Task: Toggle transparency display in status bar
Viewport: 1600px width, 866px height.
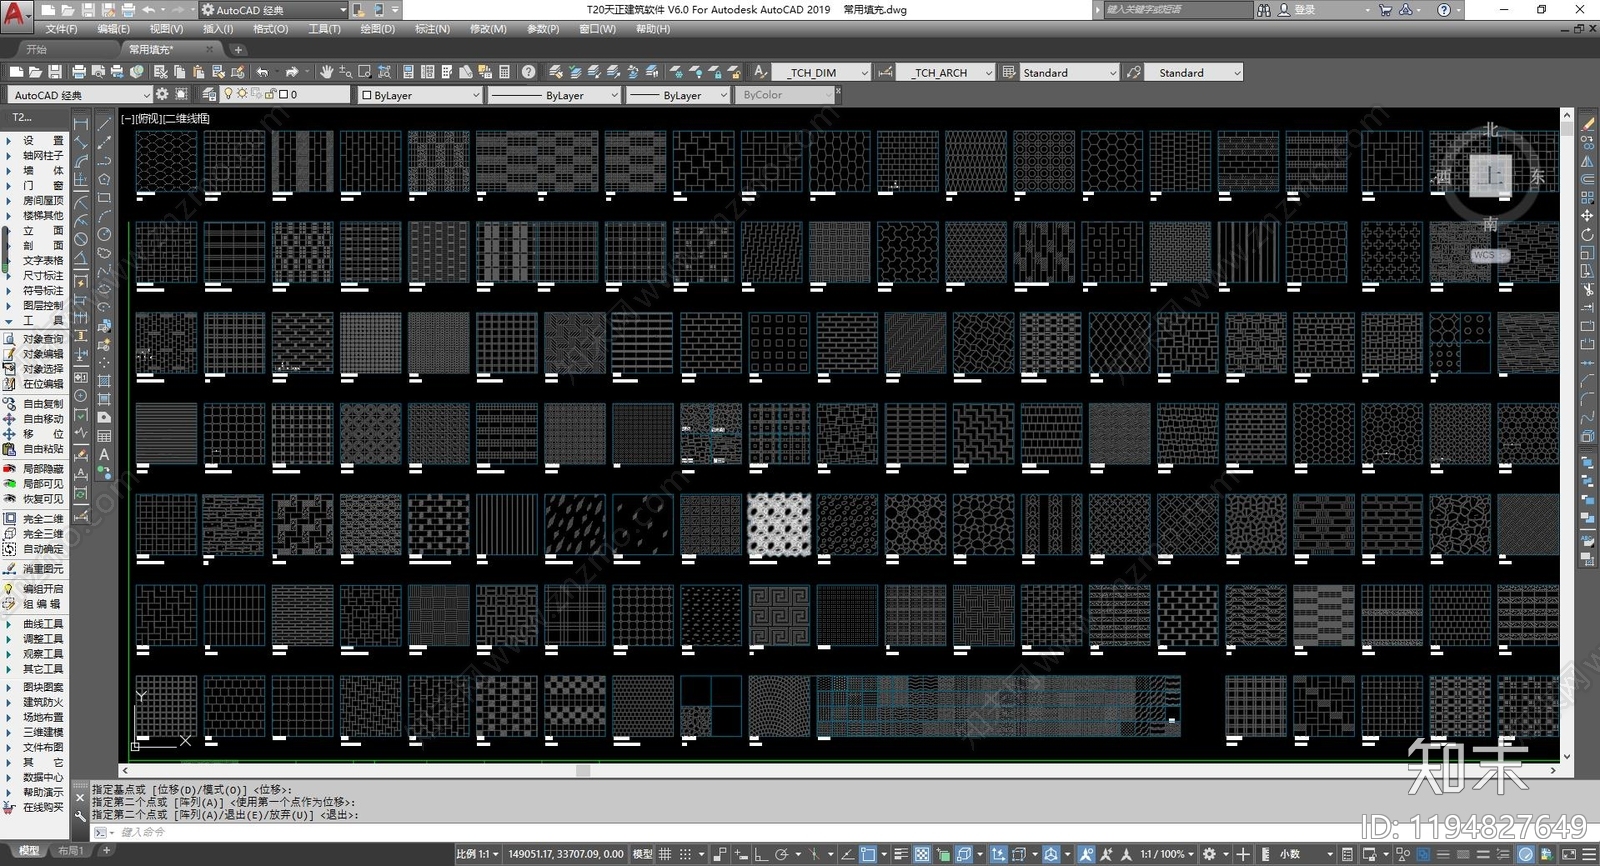Action: click(x=921, y=854)
